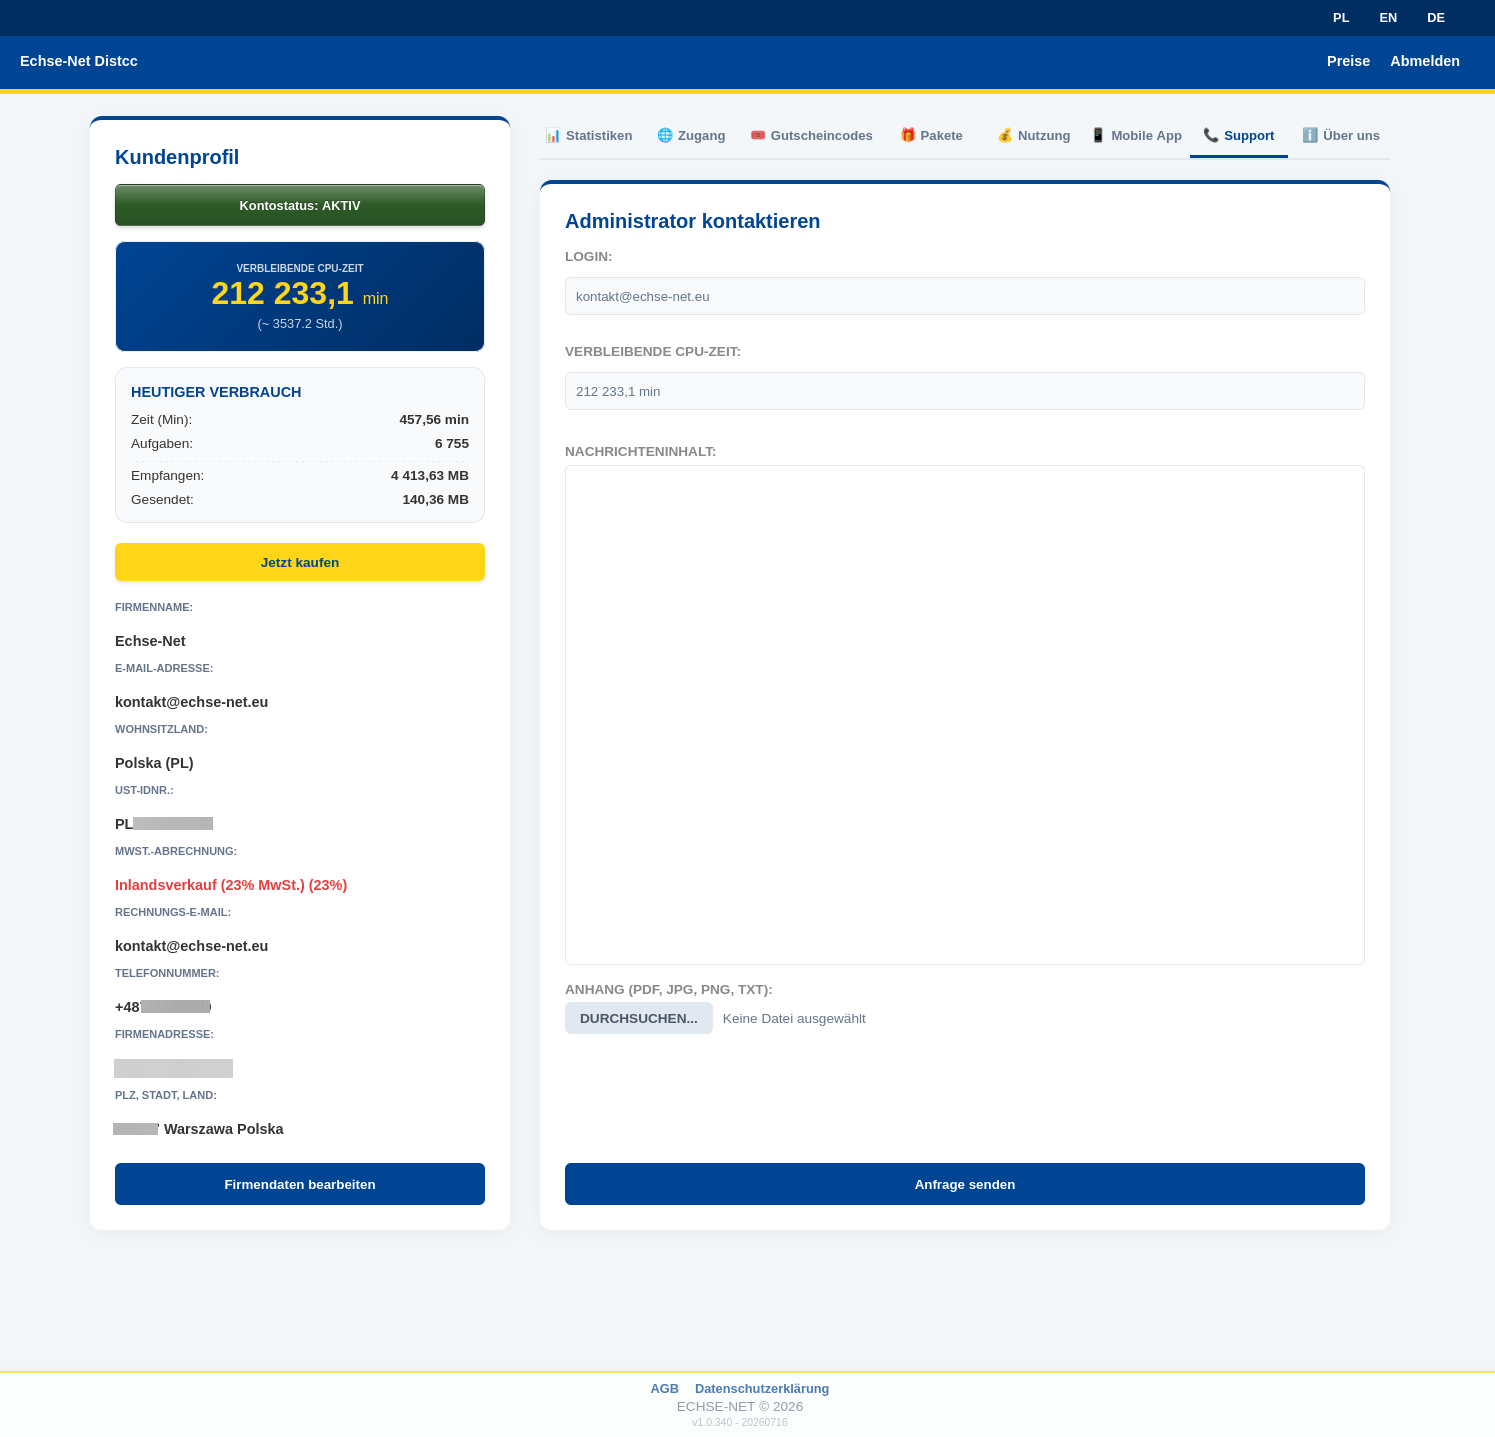Click the 'Warszawa Polska' address text
The image size is (1495, 1437).
(x=224, y=1129)
